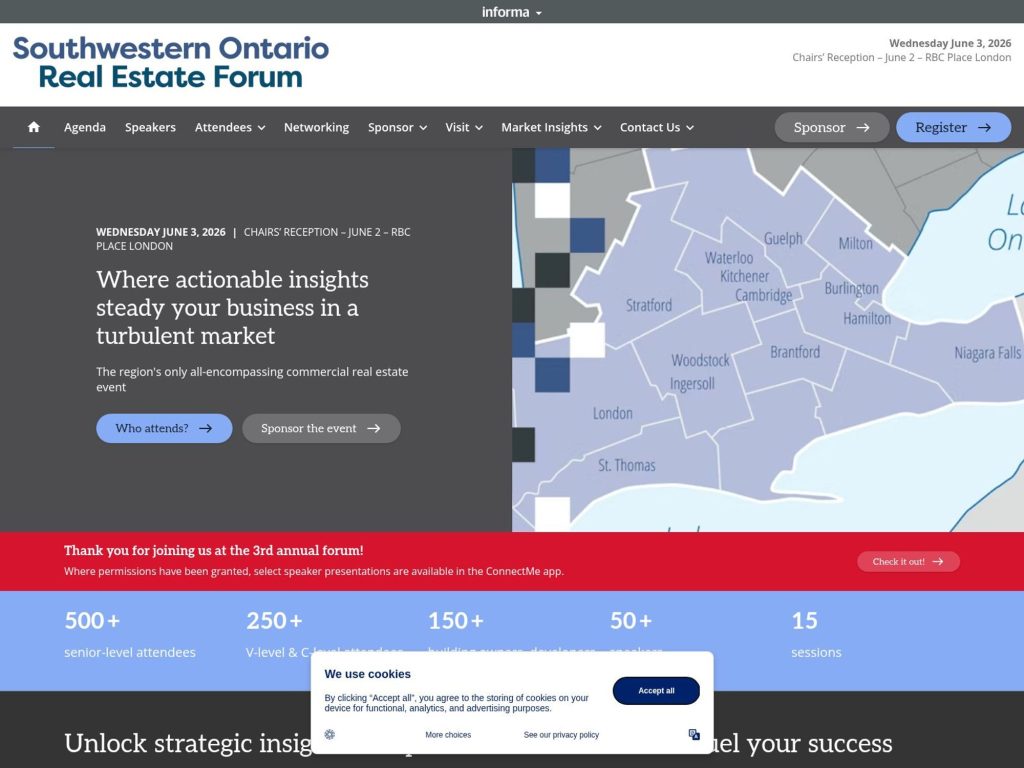1024x768 pixels.
Task: Expand the Sponsor navigation dropdown
Action: 396,127
